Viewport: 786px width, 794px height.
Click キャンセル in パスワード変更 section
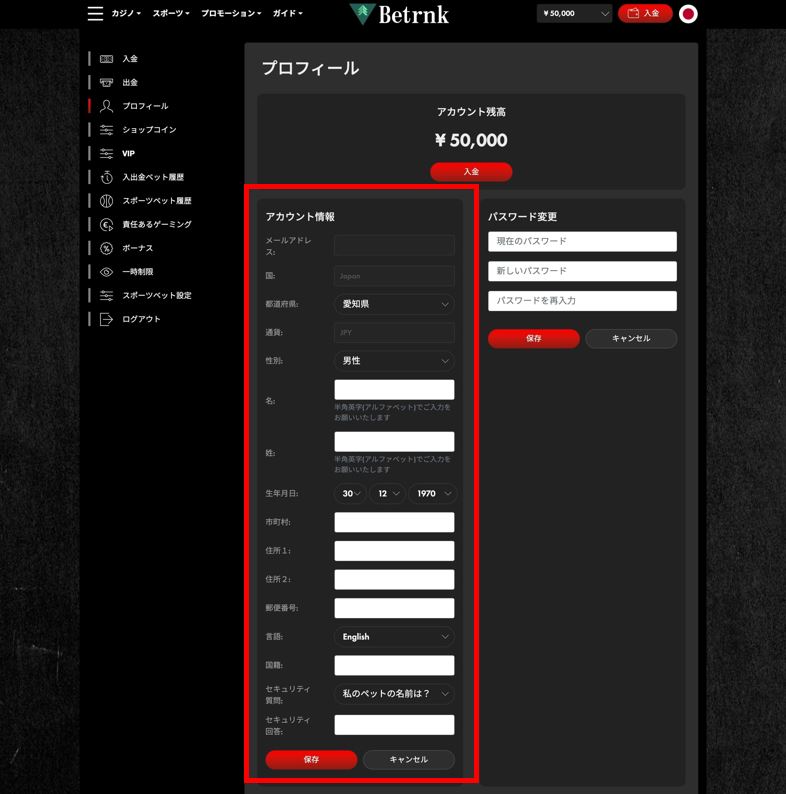(631, 338)
